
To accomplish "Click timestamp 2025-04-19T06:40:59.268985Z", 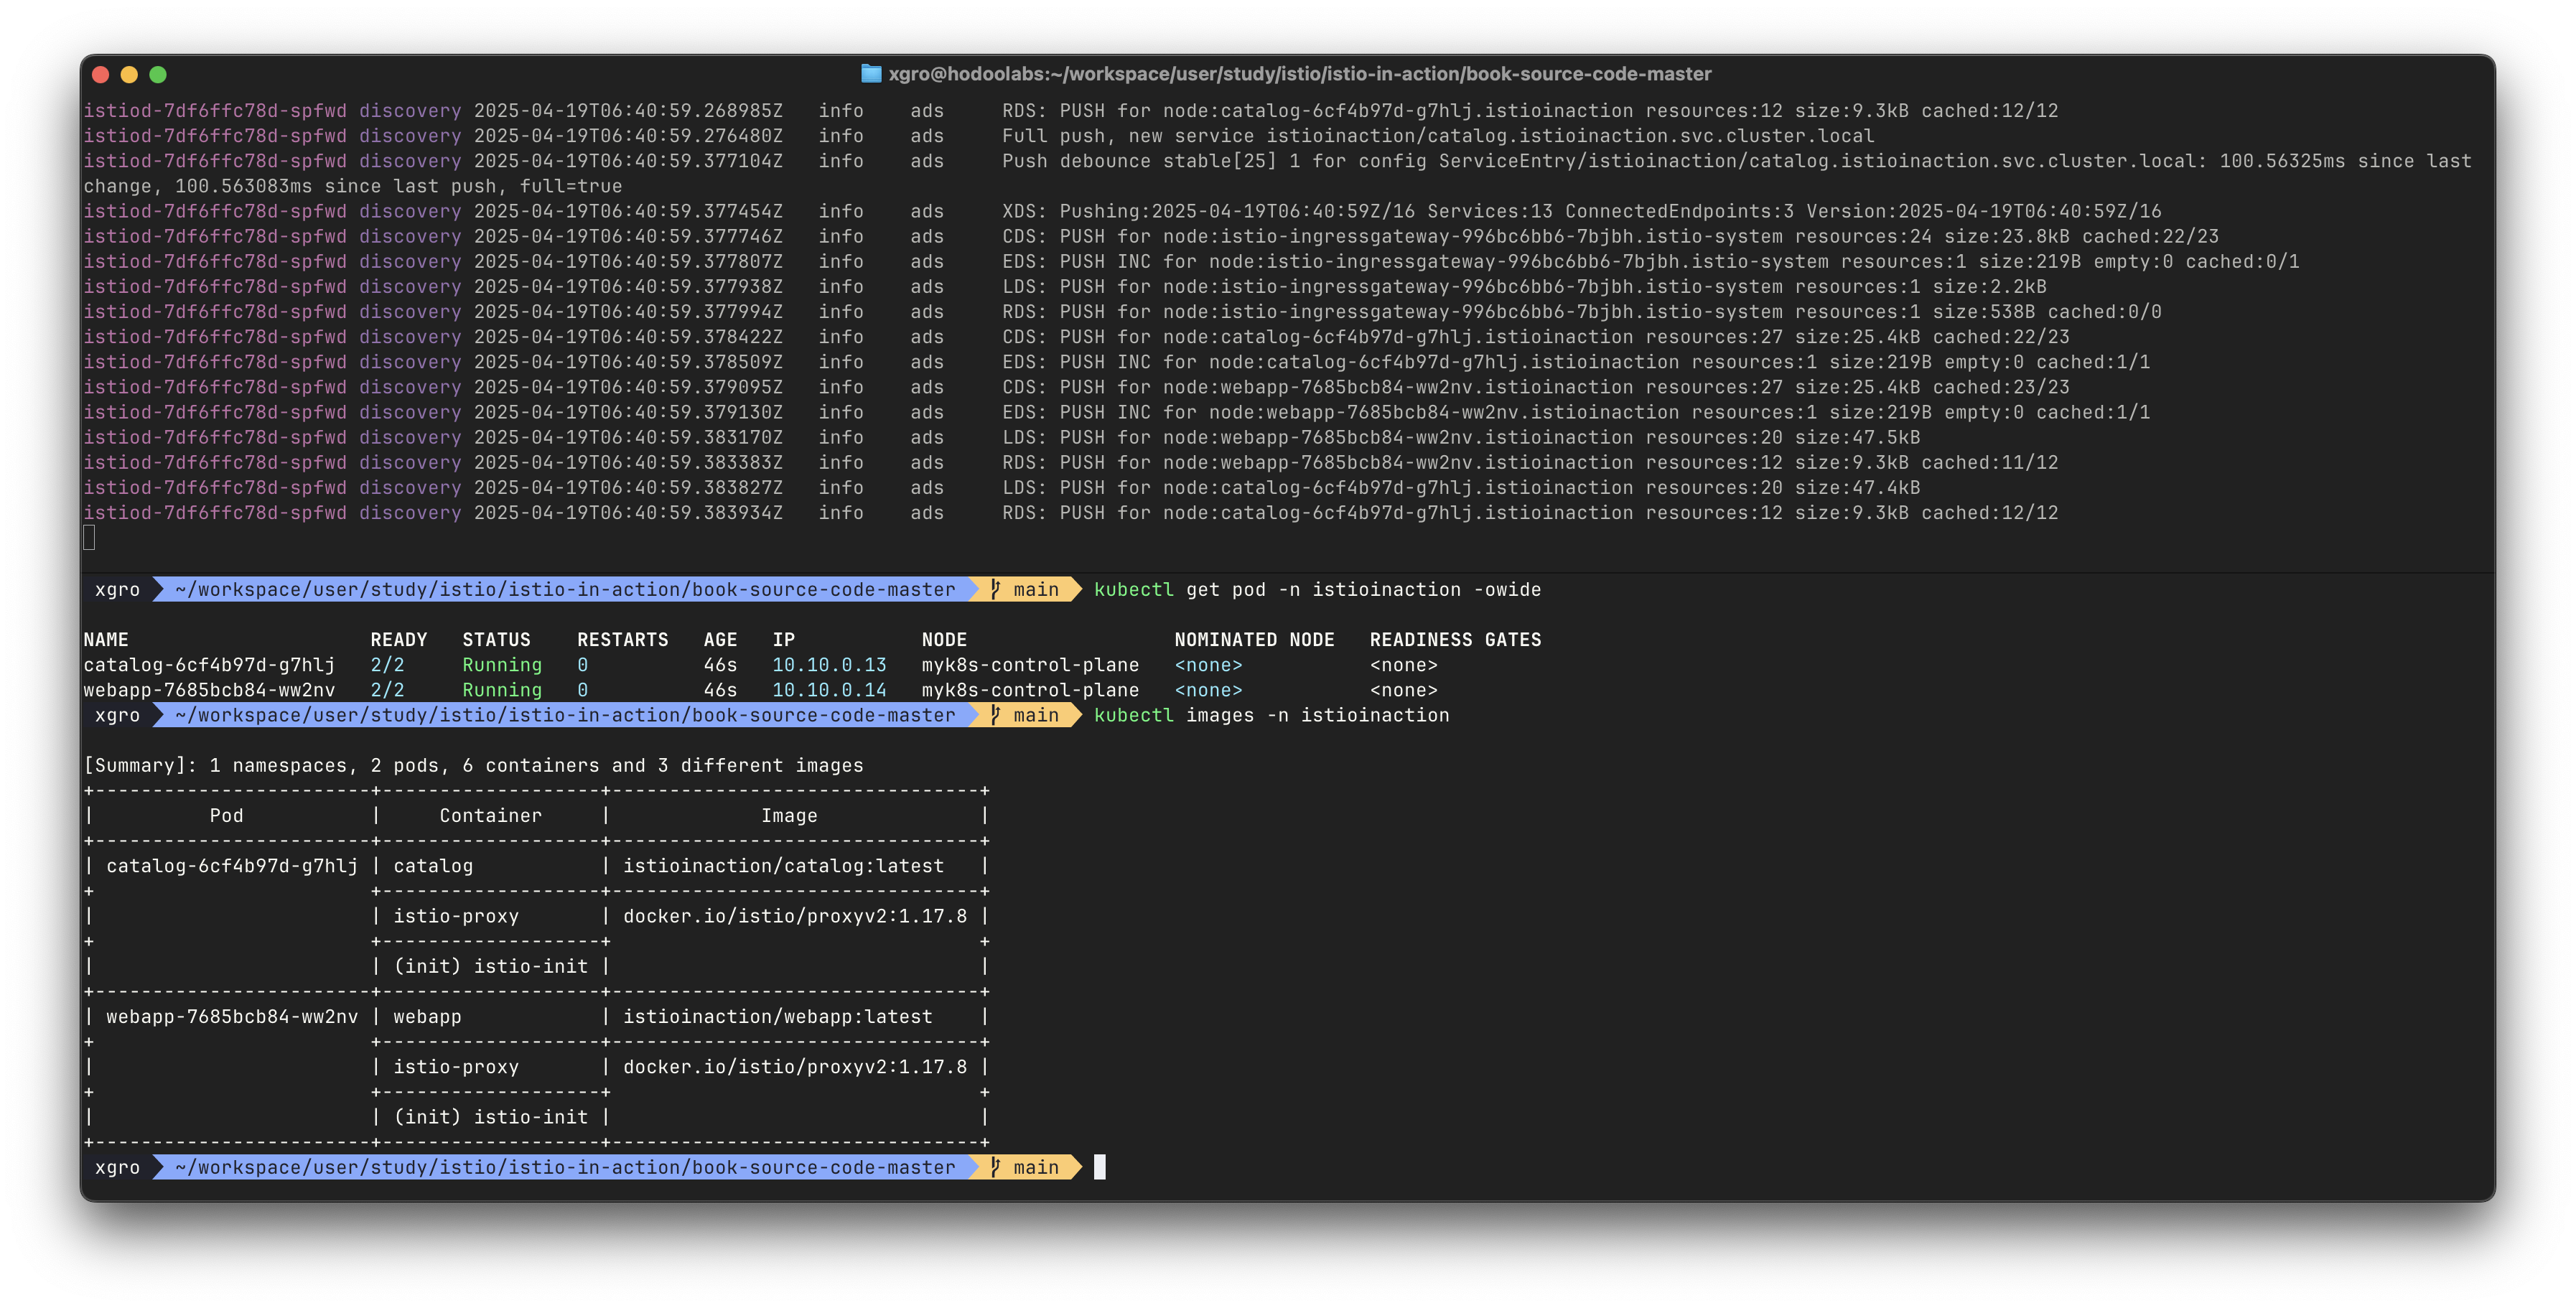I will click(628, 111).
